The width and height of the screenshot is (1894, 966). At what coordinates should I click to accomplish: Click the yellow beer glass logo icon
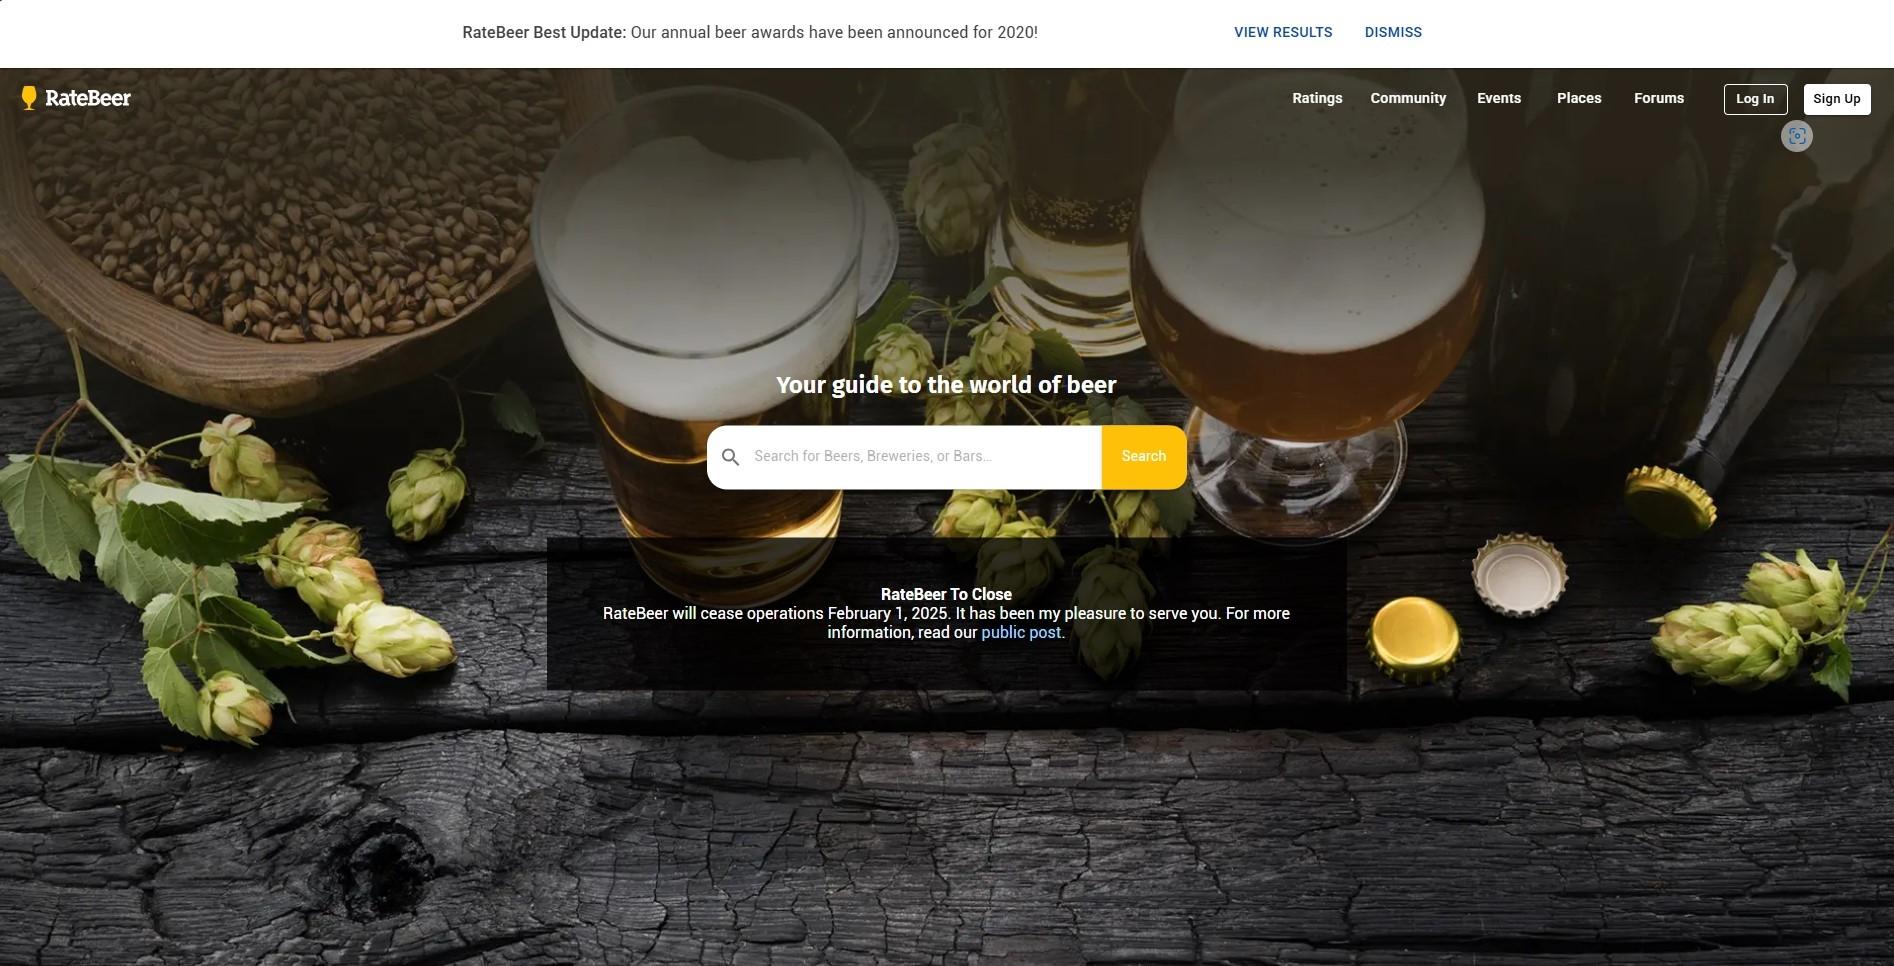29,98
